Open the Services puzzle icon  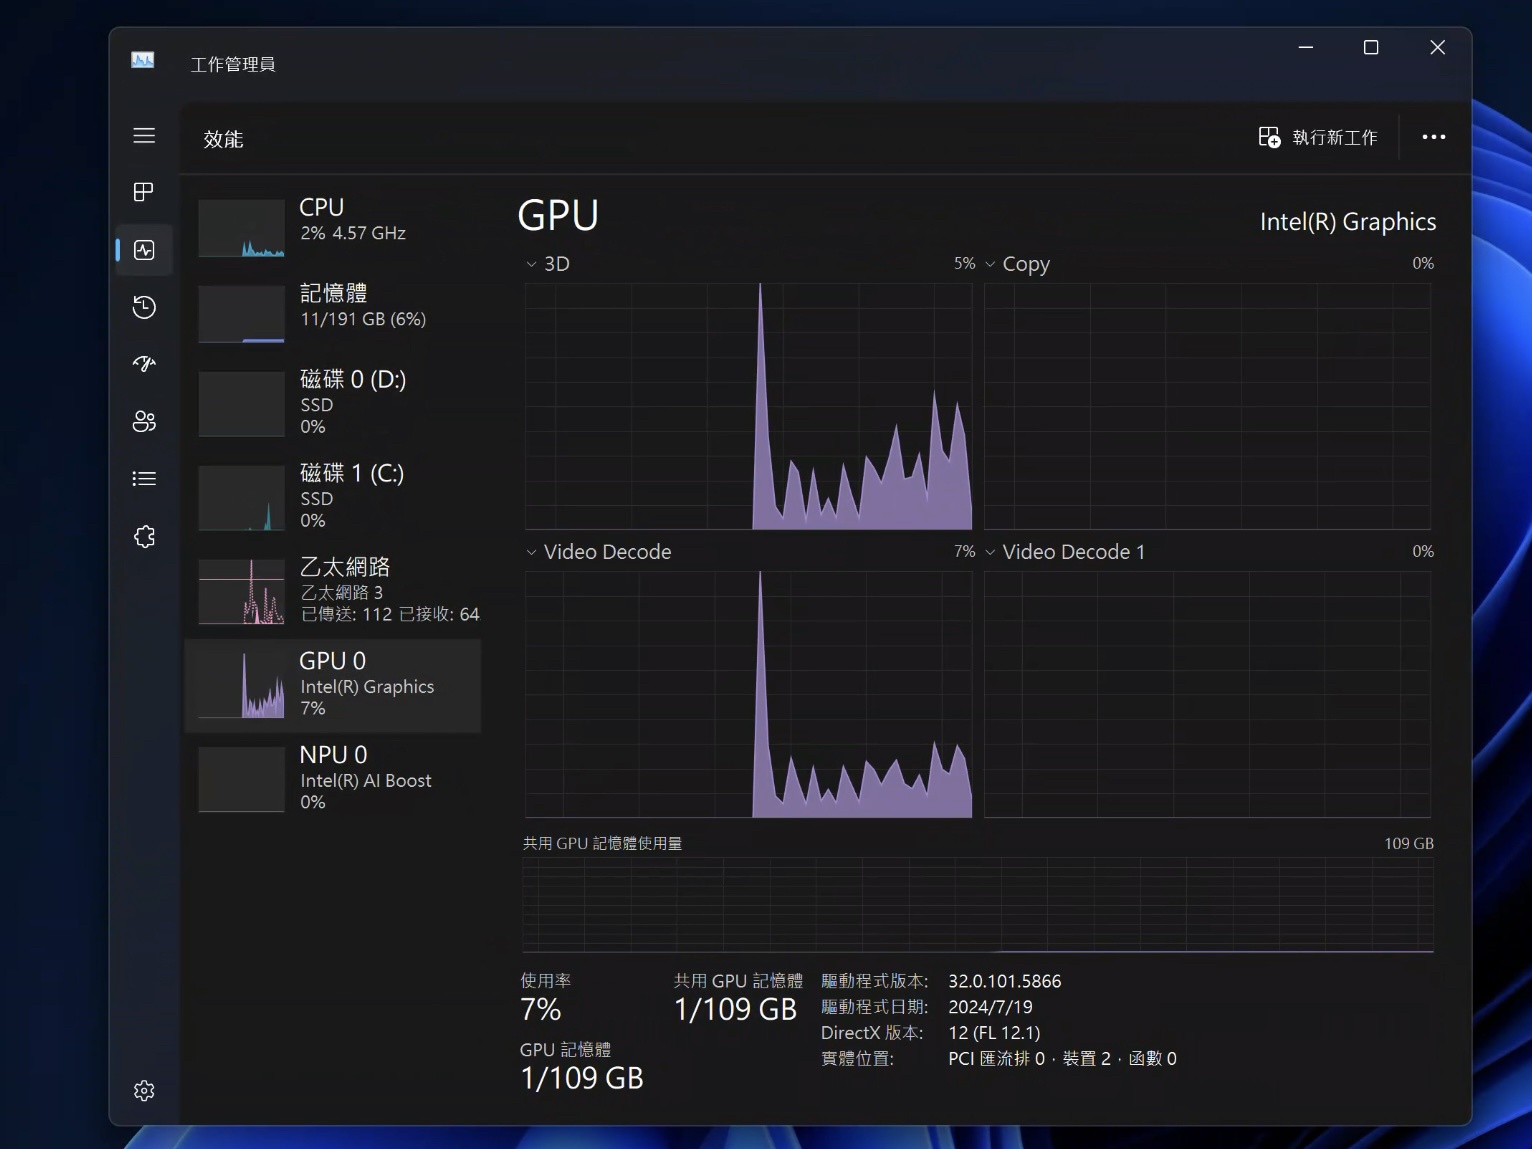144,537
